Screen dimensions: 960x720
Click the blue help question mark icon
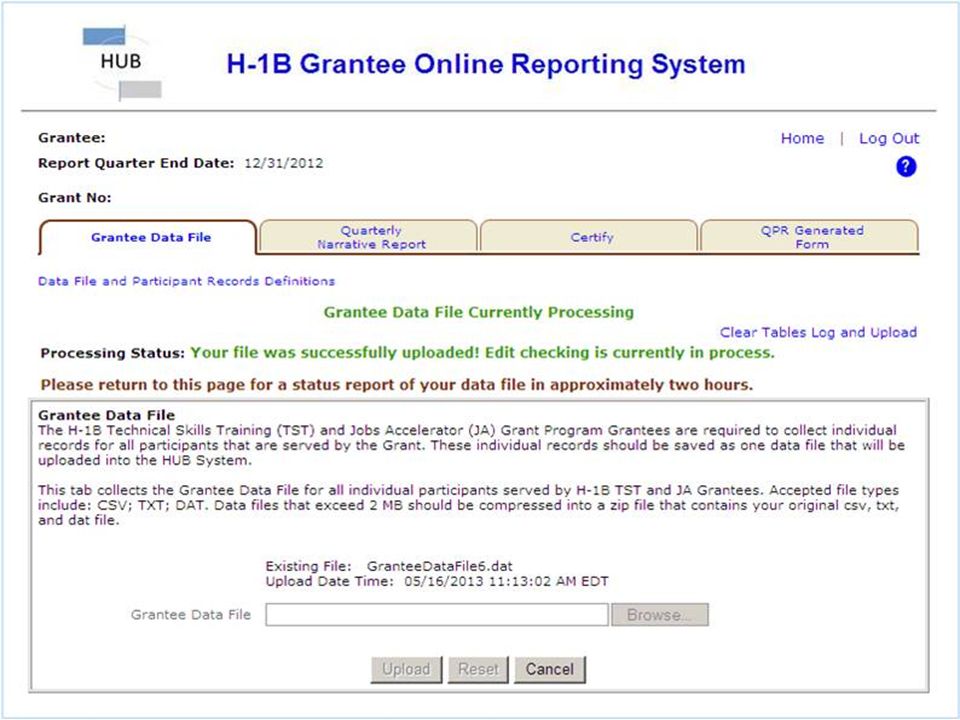click(906, 167)
